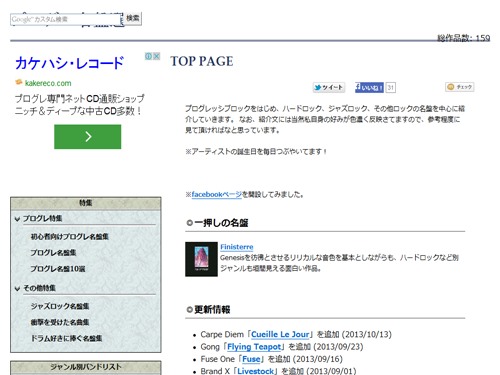Click the ad info icon
This screenshot has height=375, width=500.
coord(149,56)
